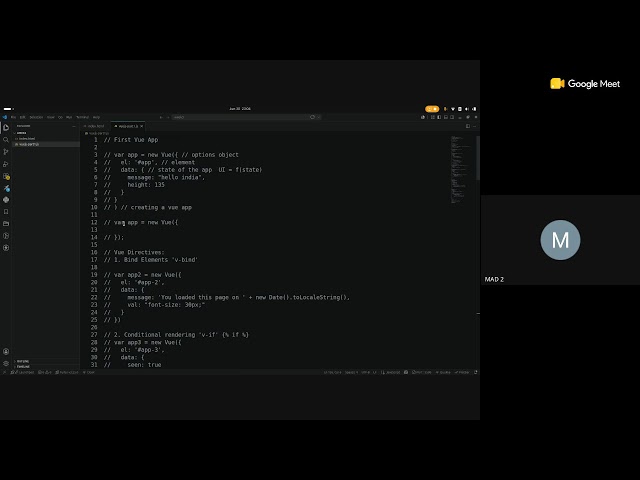Switch to the index.html editor tab
Image resolution: width=640 pixels, height=480 pixels.
click(x=96, y=126)
